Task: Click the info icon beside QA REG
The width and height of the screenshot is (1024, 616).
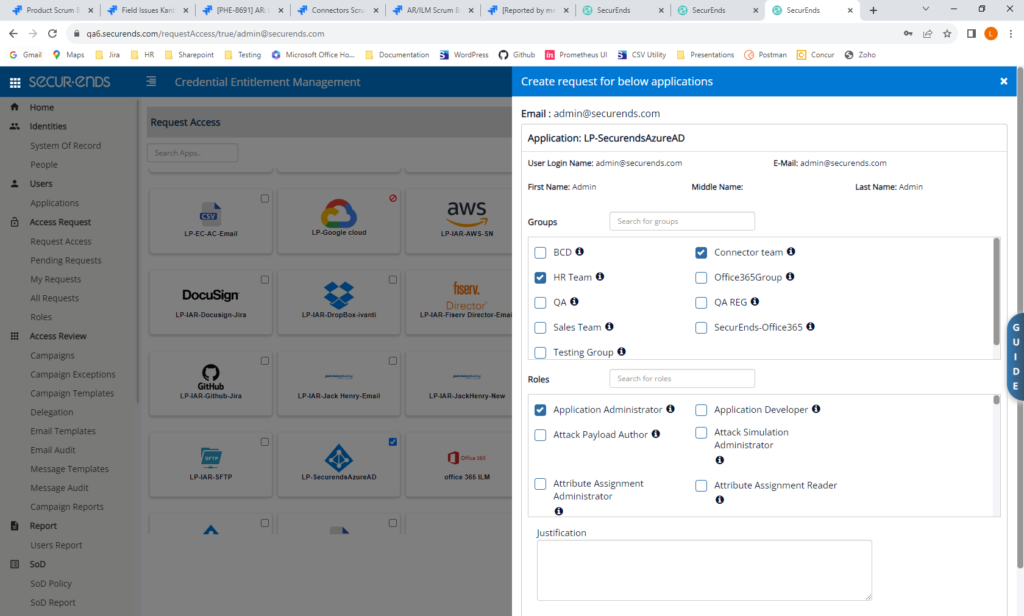Action: [755, 301]
